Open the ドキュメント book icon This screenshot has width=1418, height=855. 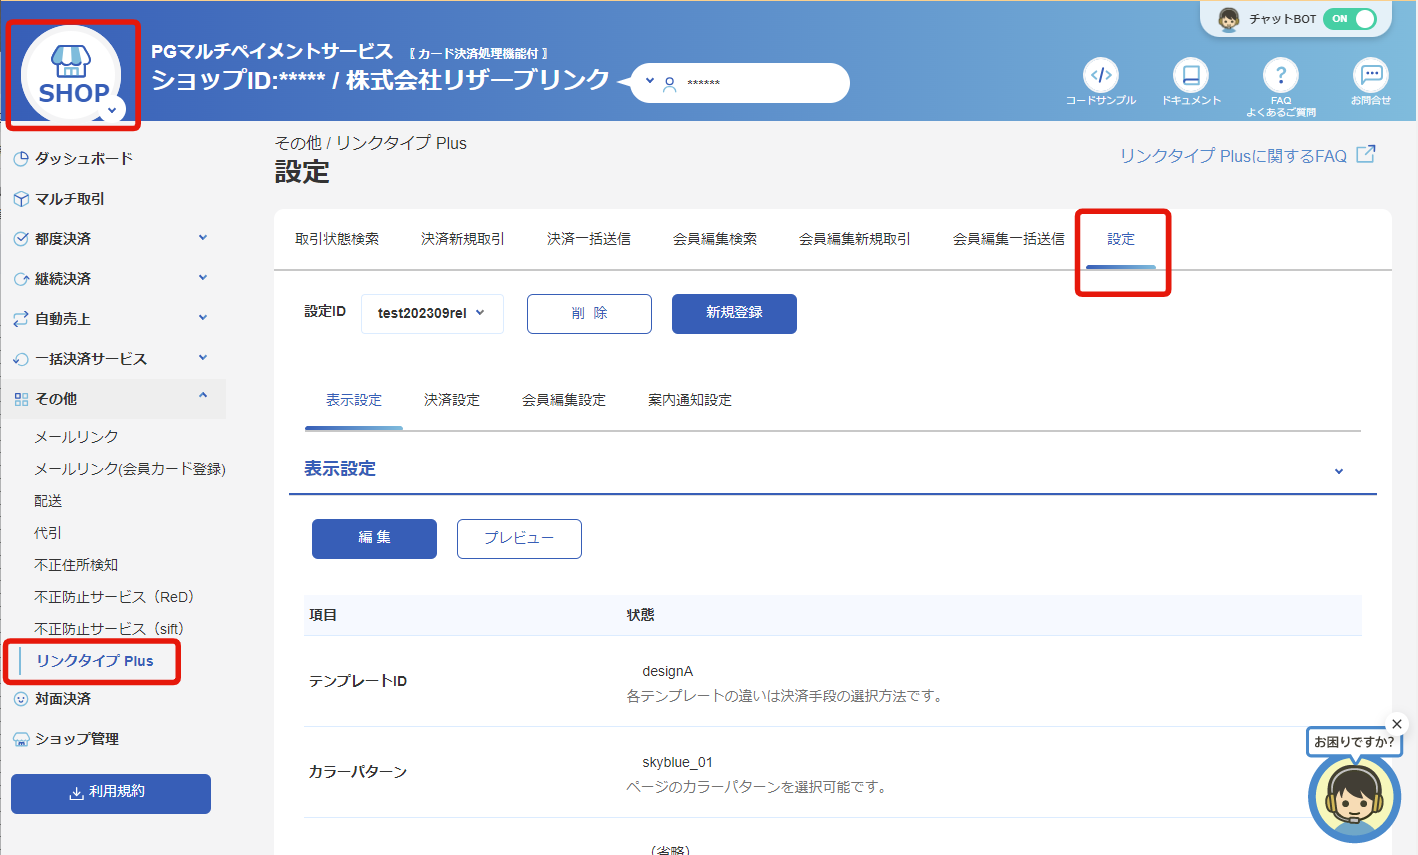click(x=1191, y=75)
